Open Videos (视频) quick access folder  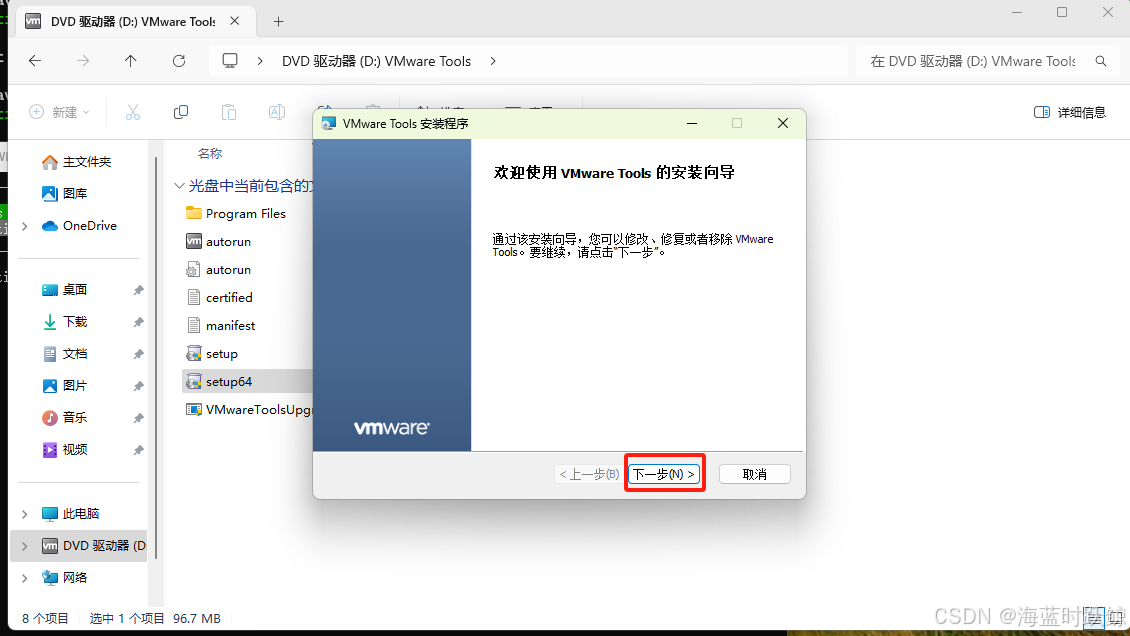(64, 449)
